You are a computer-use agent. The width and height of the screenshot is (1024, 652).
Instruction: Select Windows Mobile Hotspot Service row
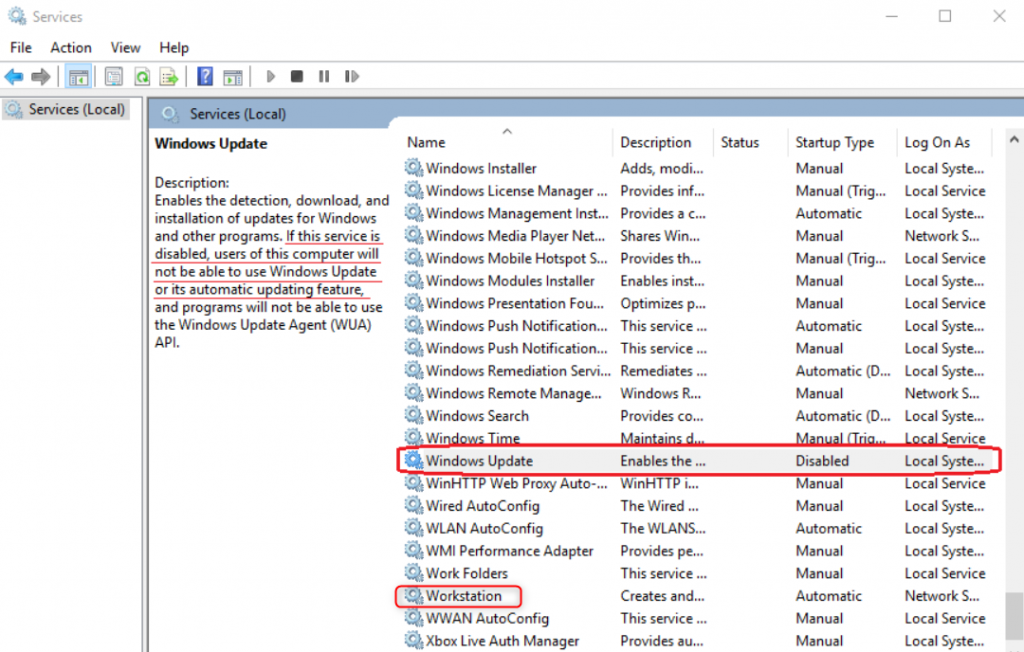(x=699, y=258)
